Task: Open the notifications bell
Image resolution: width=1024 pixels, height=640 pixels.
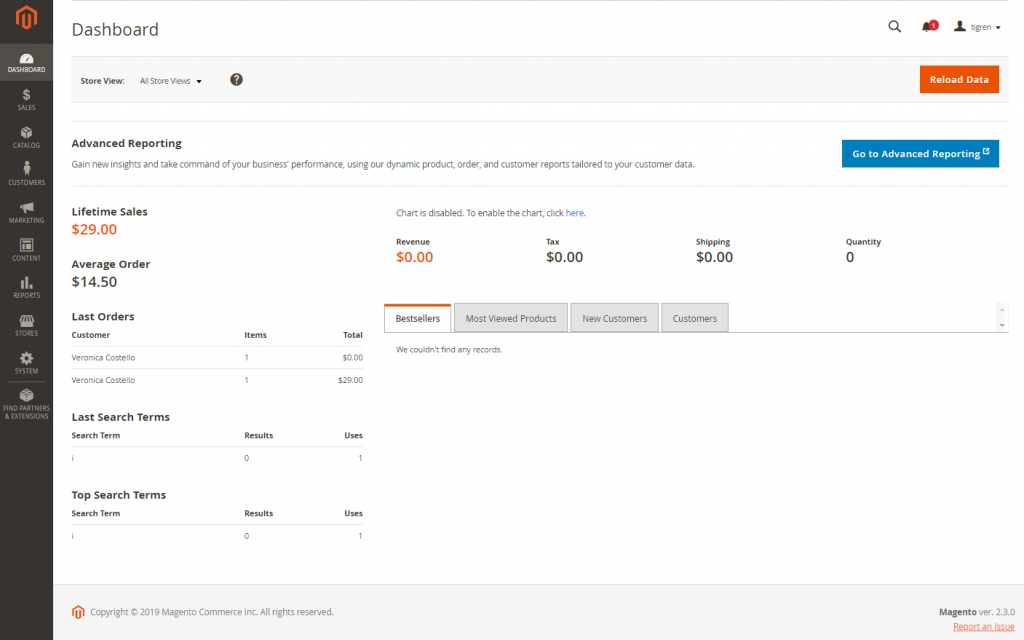Action: (925, 26)
